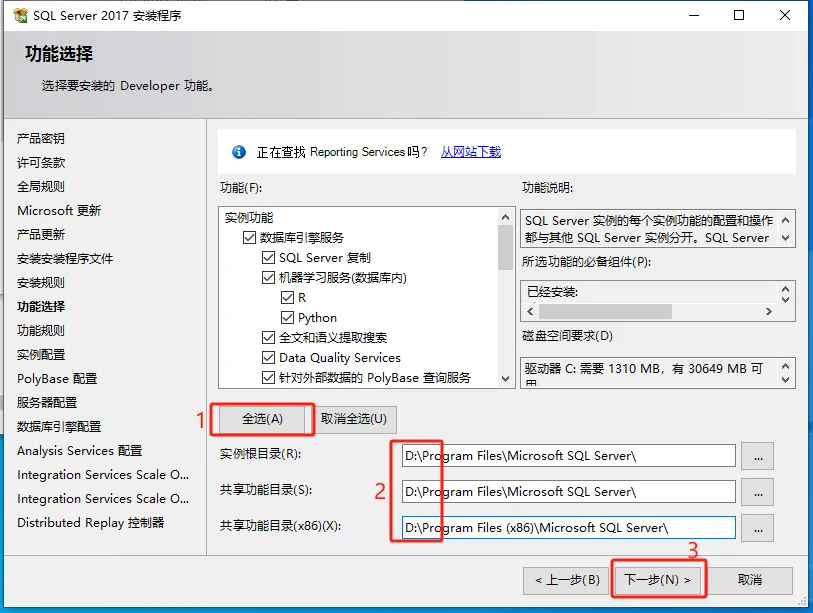This screenshot has width=813, height=613.
Task: Click the 取消全选(U) button
Action: coord(354,419)
